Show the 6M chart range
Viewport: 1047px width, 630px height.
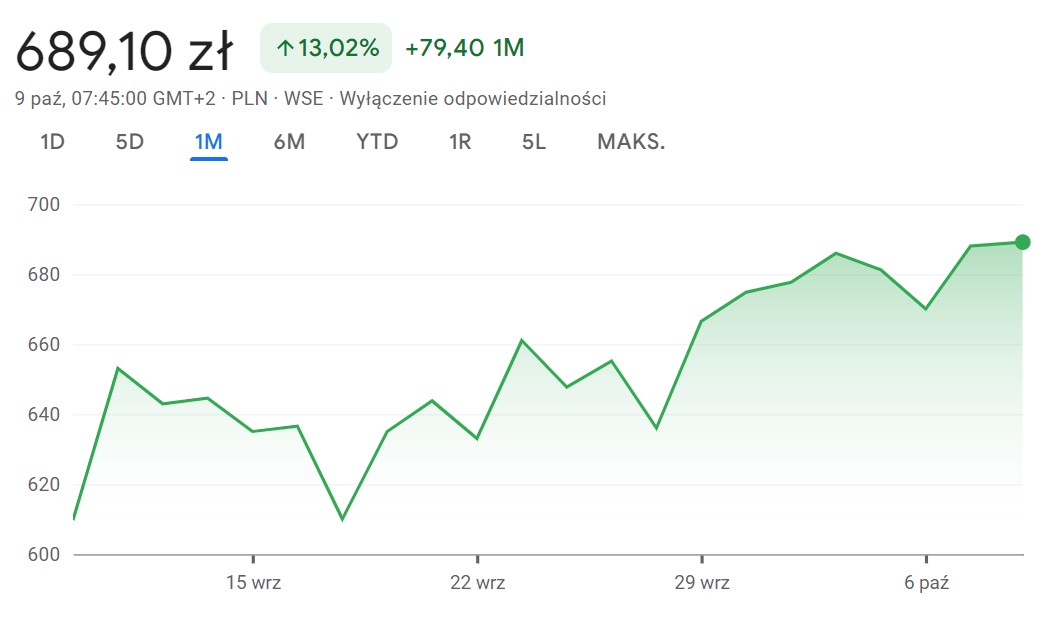click(289, 142)
